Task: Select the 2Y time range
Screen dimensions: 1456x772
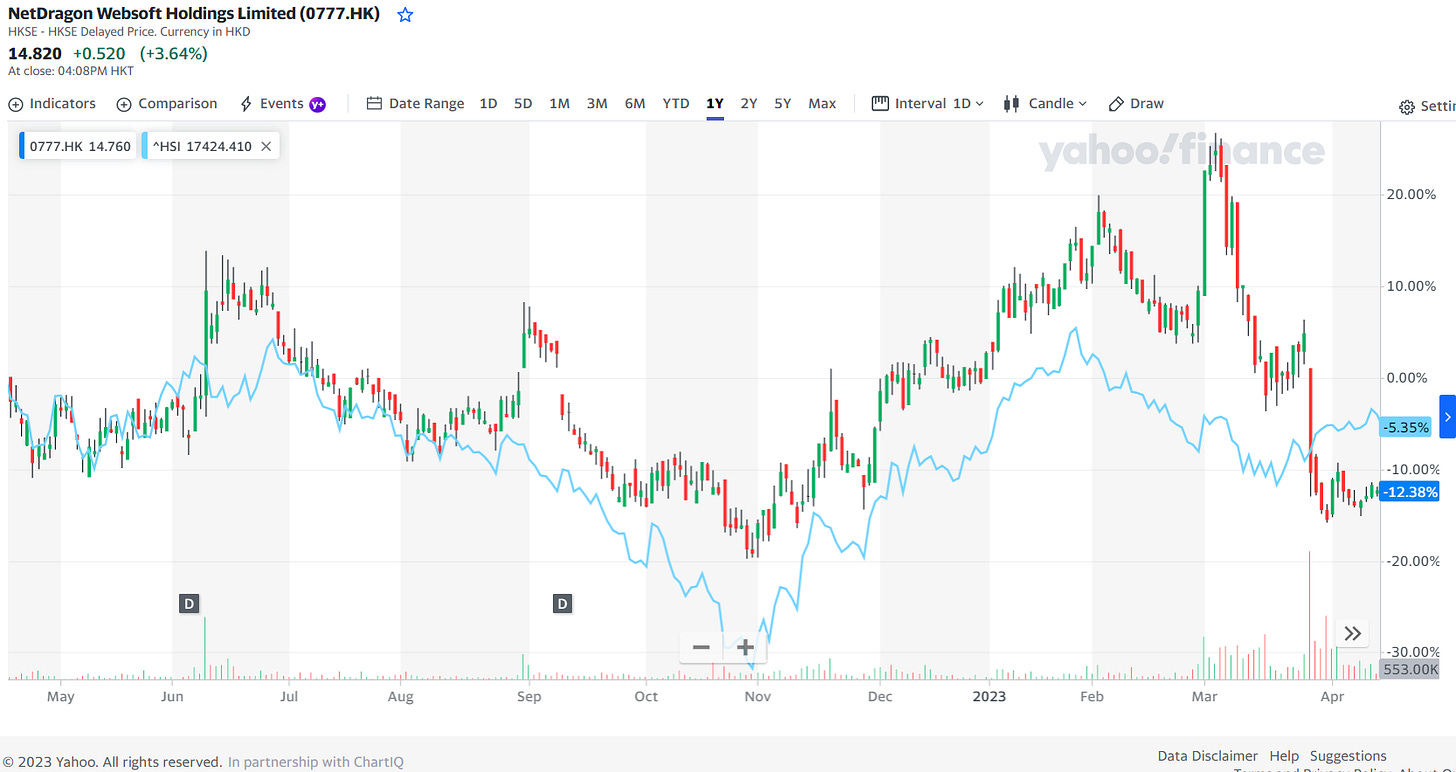Action: coord(749,104)
